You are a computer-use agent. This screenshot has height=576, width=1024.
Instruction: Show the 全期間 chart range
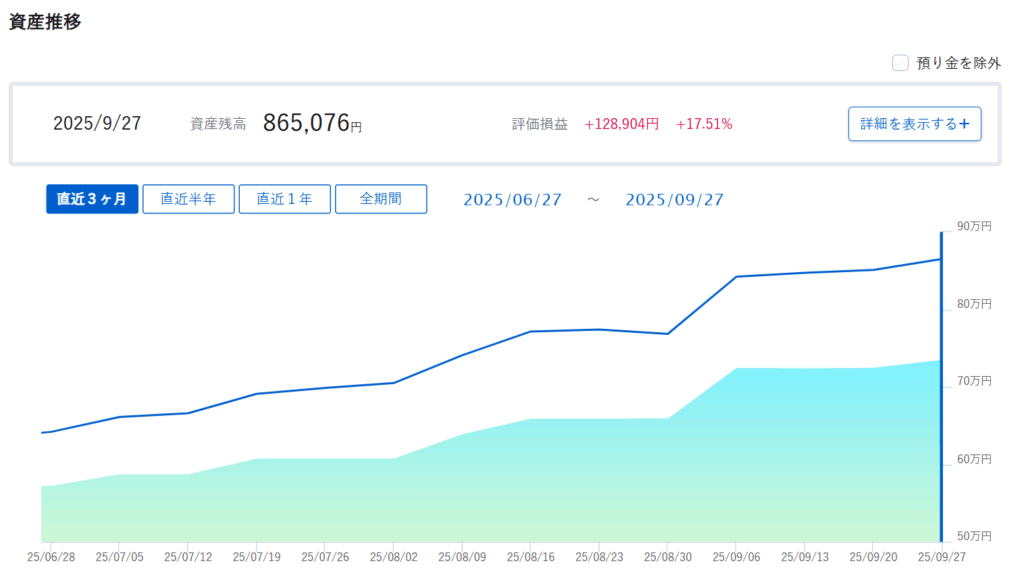[x=380, y=199]
